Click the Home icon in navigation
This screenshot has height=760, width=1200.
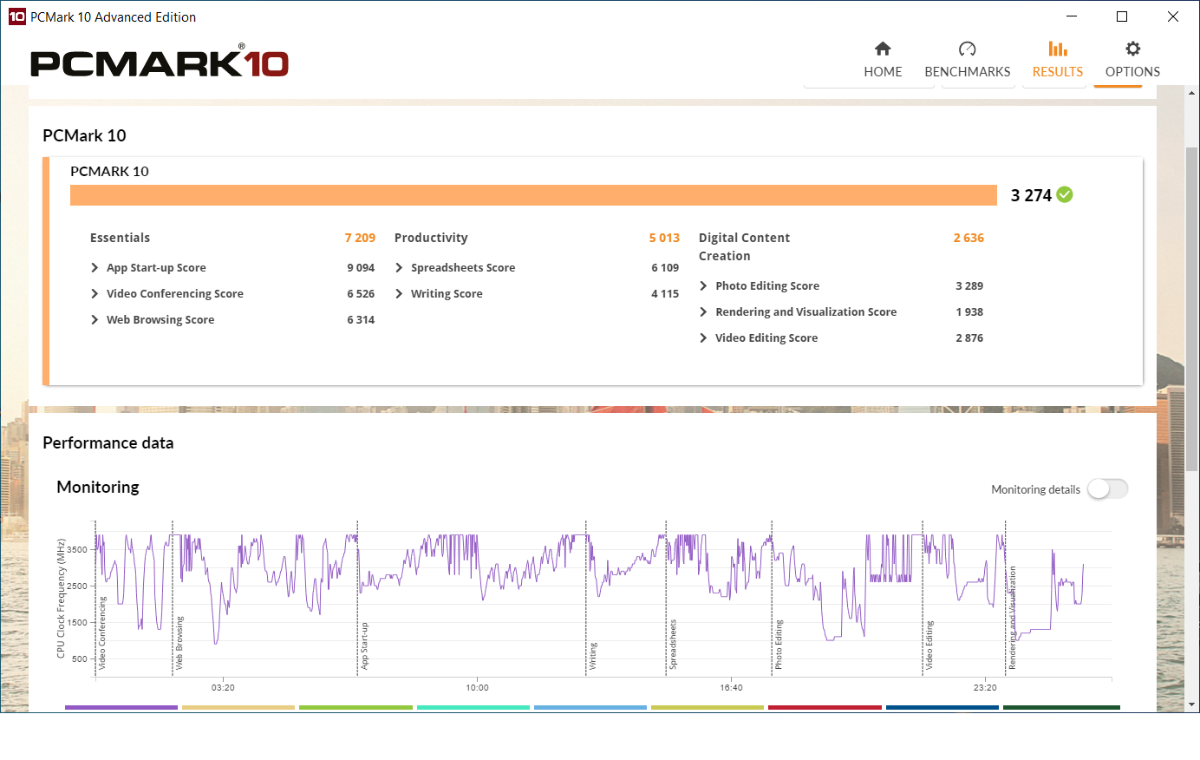pyautogui.click(x=882, y=49)
